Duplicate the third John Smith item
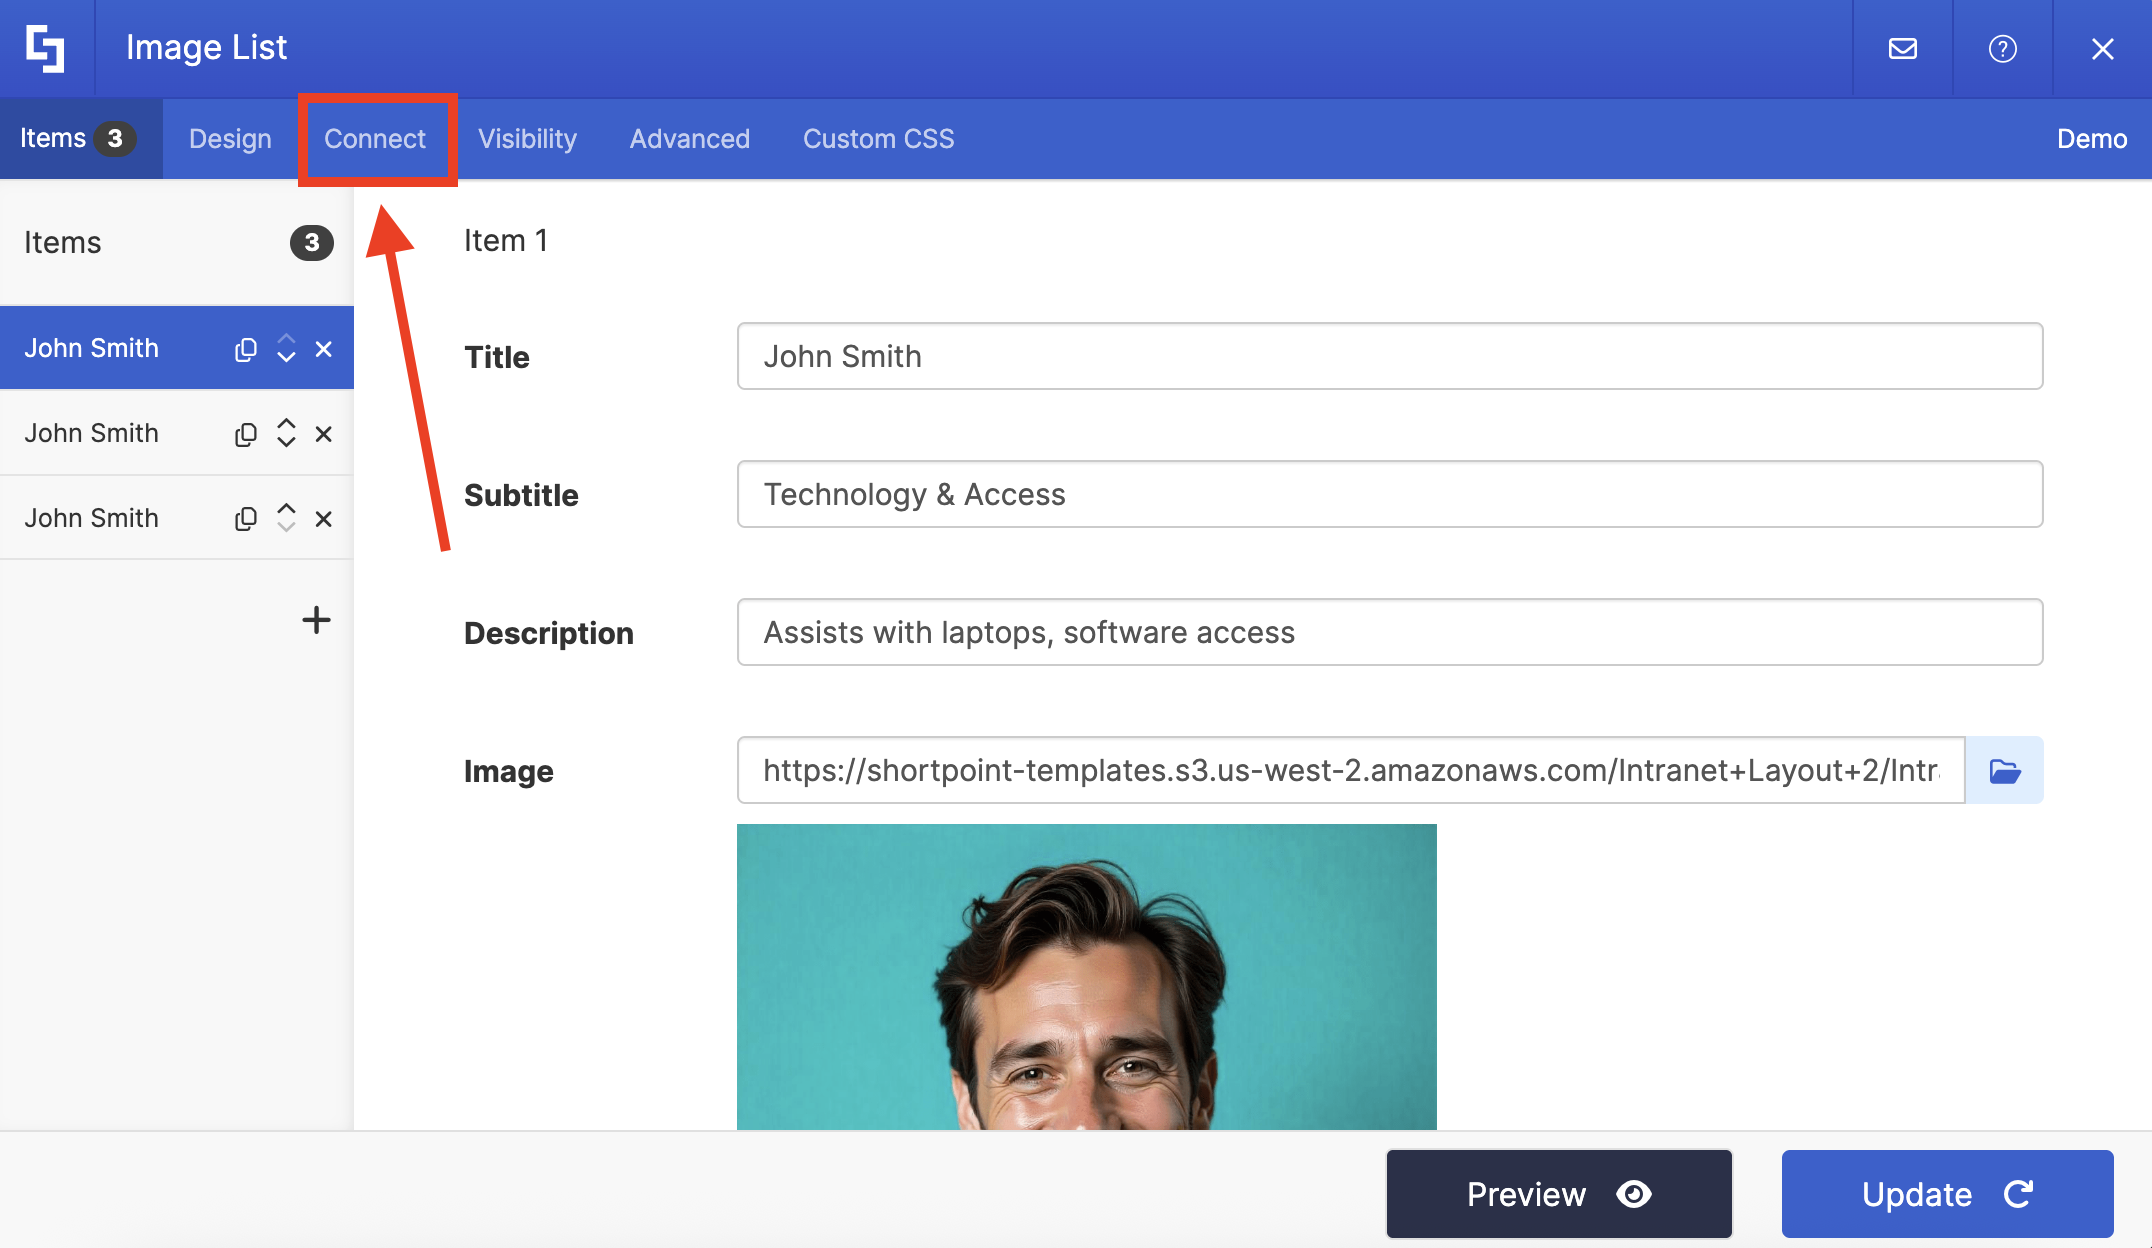The height and width of the screenshot is (1248, 2152). pyautogui.click(x=246, y=519)
